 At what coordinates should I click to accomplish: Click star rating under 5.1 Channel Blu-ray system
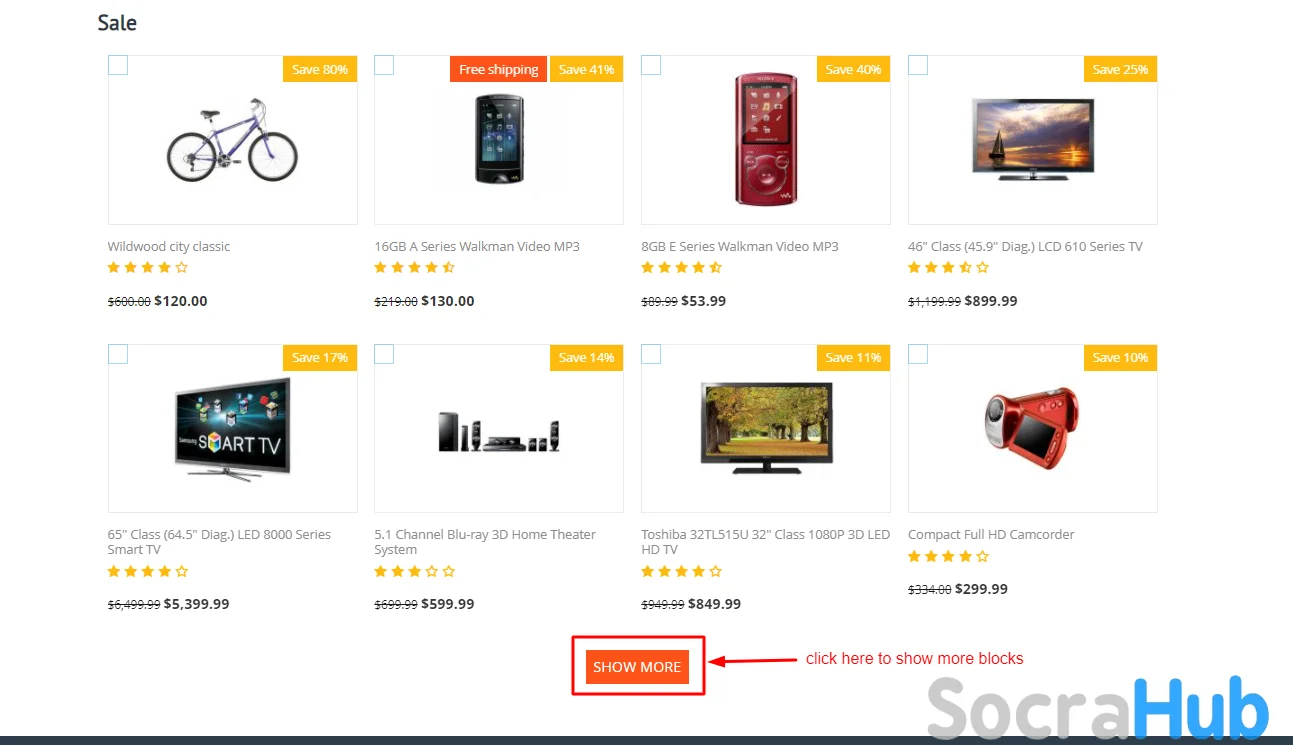[x=414, y=571]
